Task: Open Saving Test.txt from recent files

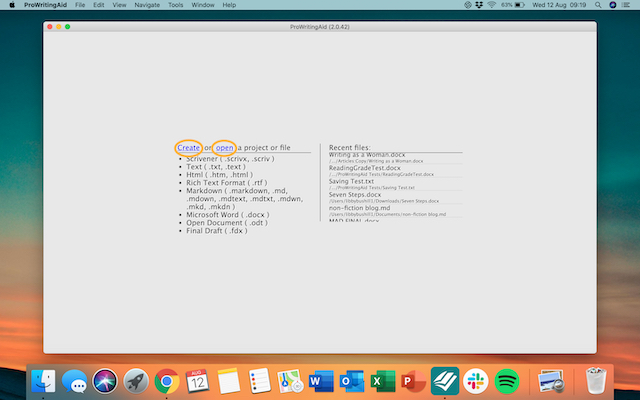Action: (396, 184)
